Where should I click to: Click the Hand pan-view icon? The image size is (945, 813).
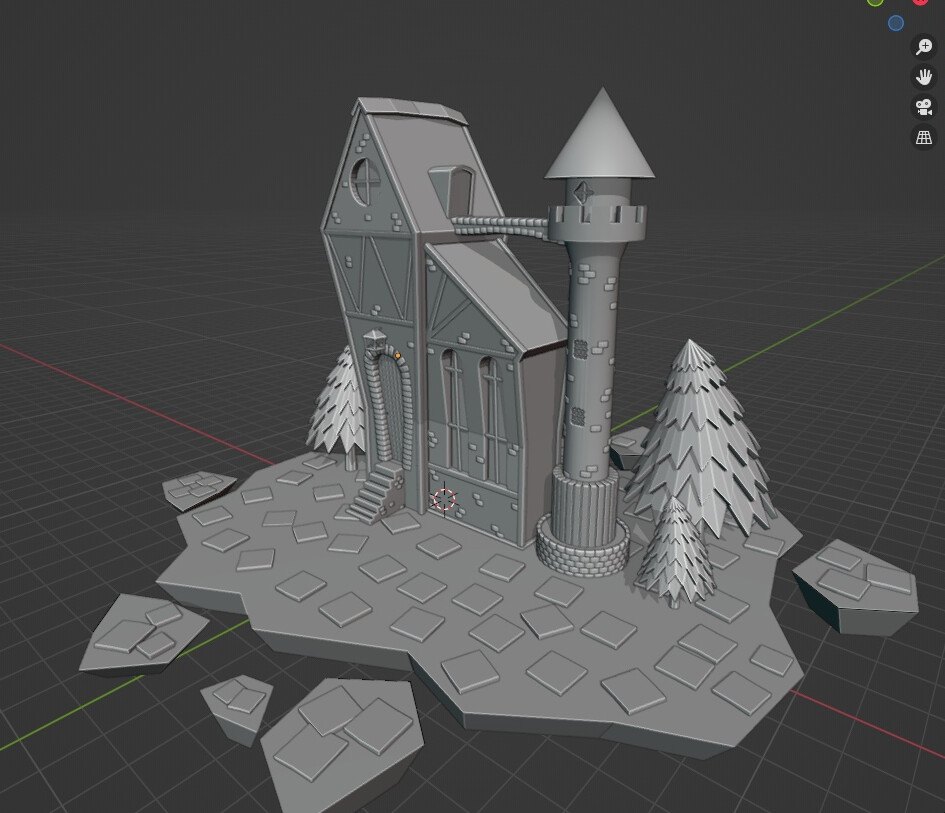point(923,76)
